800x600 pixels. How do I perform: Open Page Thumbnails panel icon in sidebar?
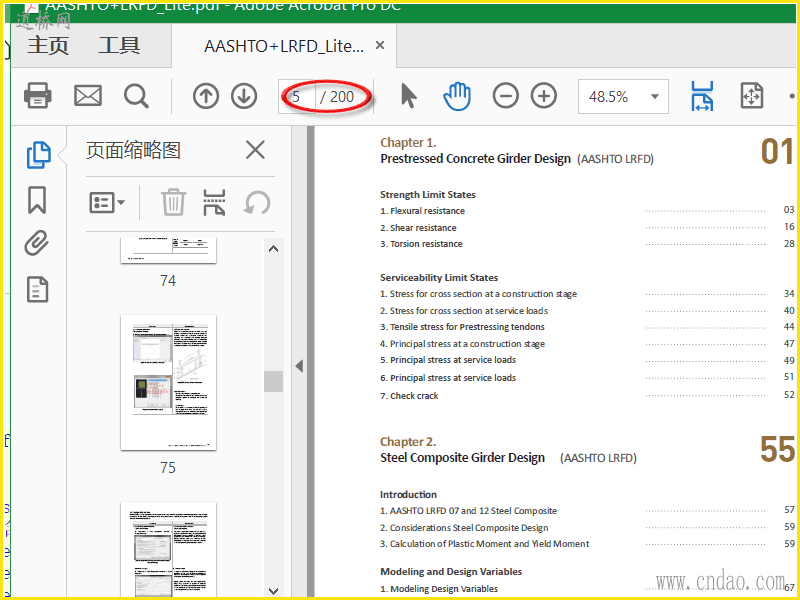click(38, 155)
